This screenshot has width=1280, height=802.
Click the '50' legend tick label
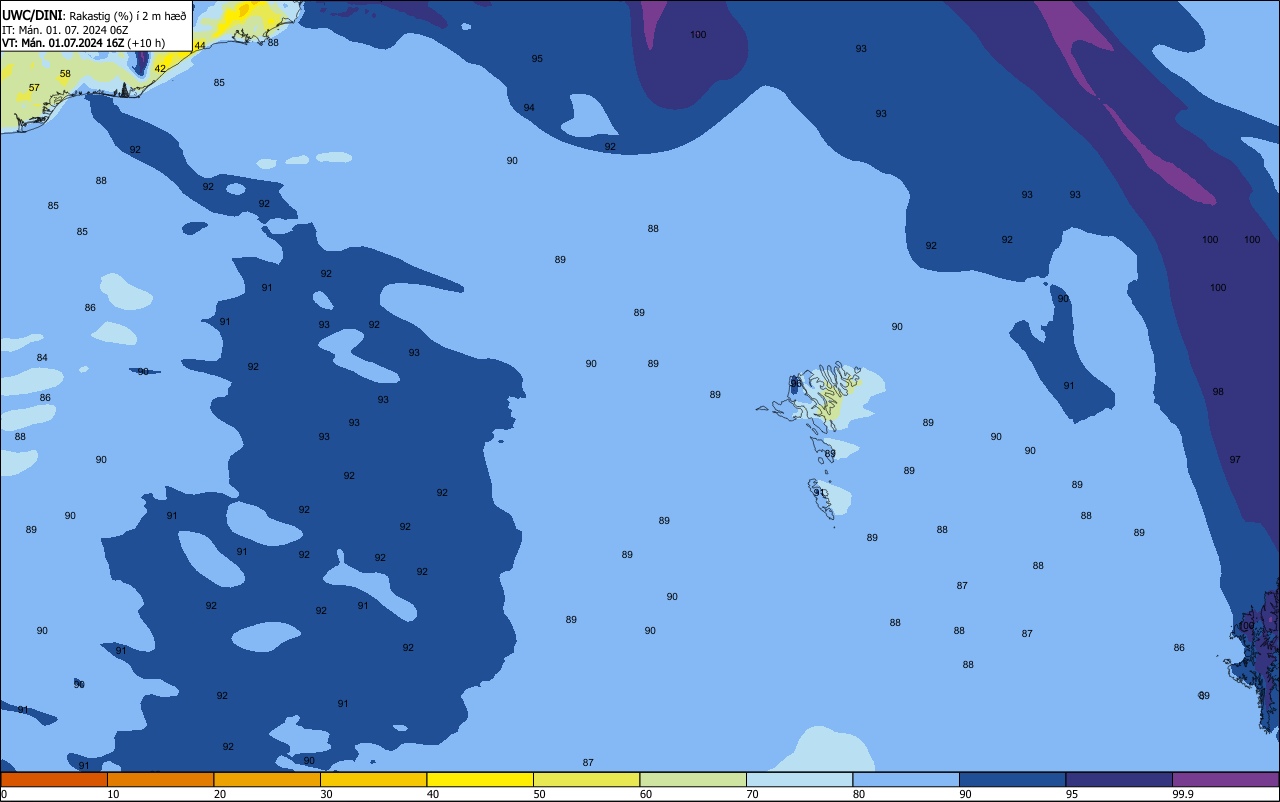pos(539,794)
